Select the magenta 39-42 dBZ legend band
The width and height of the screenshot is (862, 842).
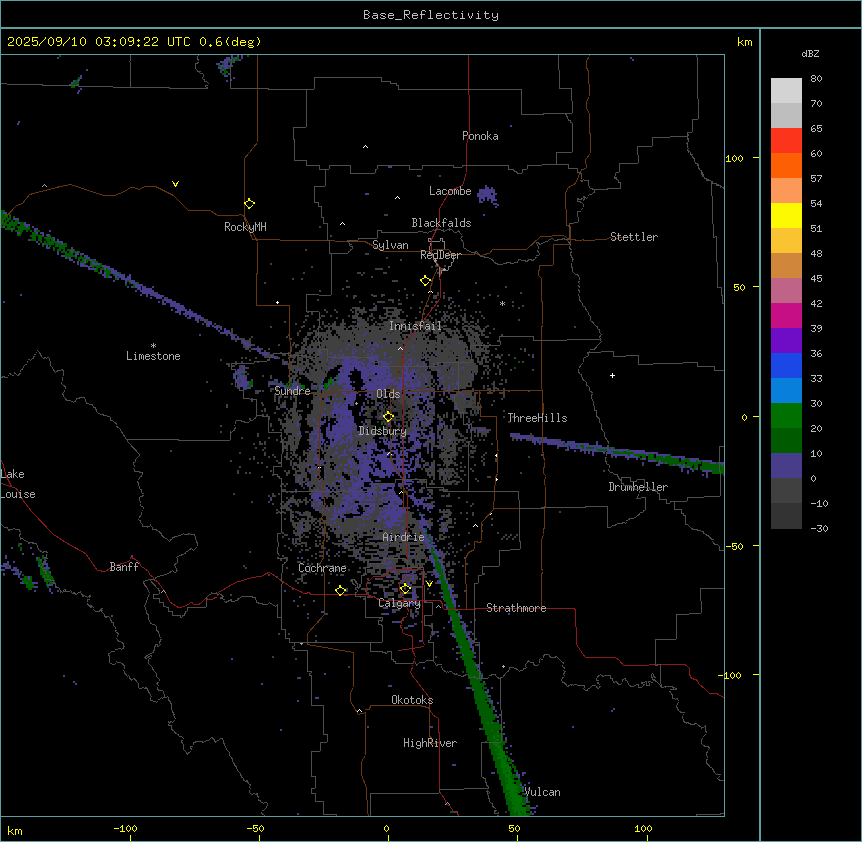click(x=786, y=315)
